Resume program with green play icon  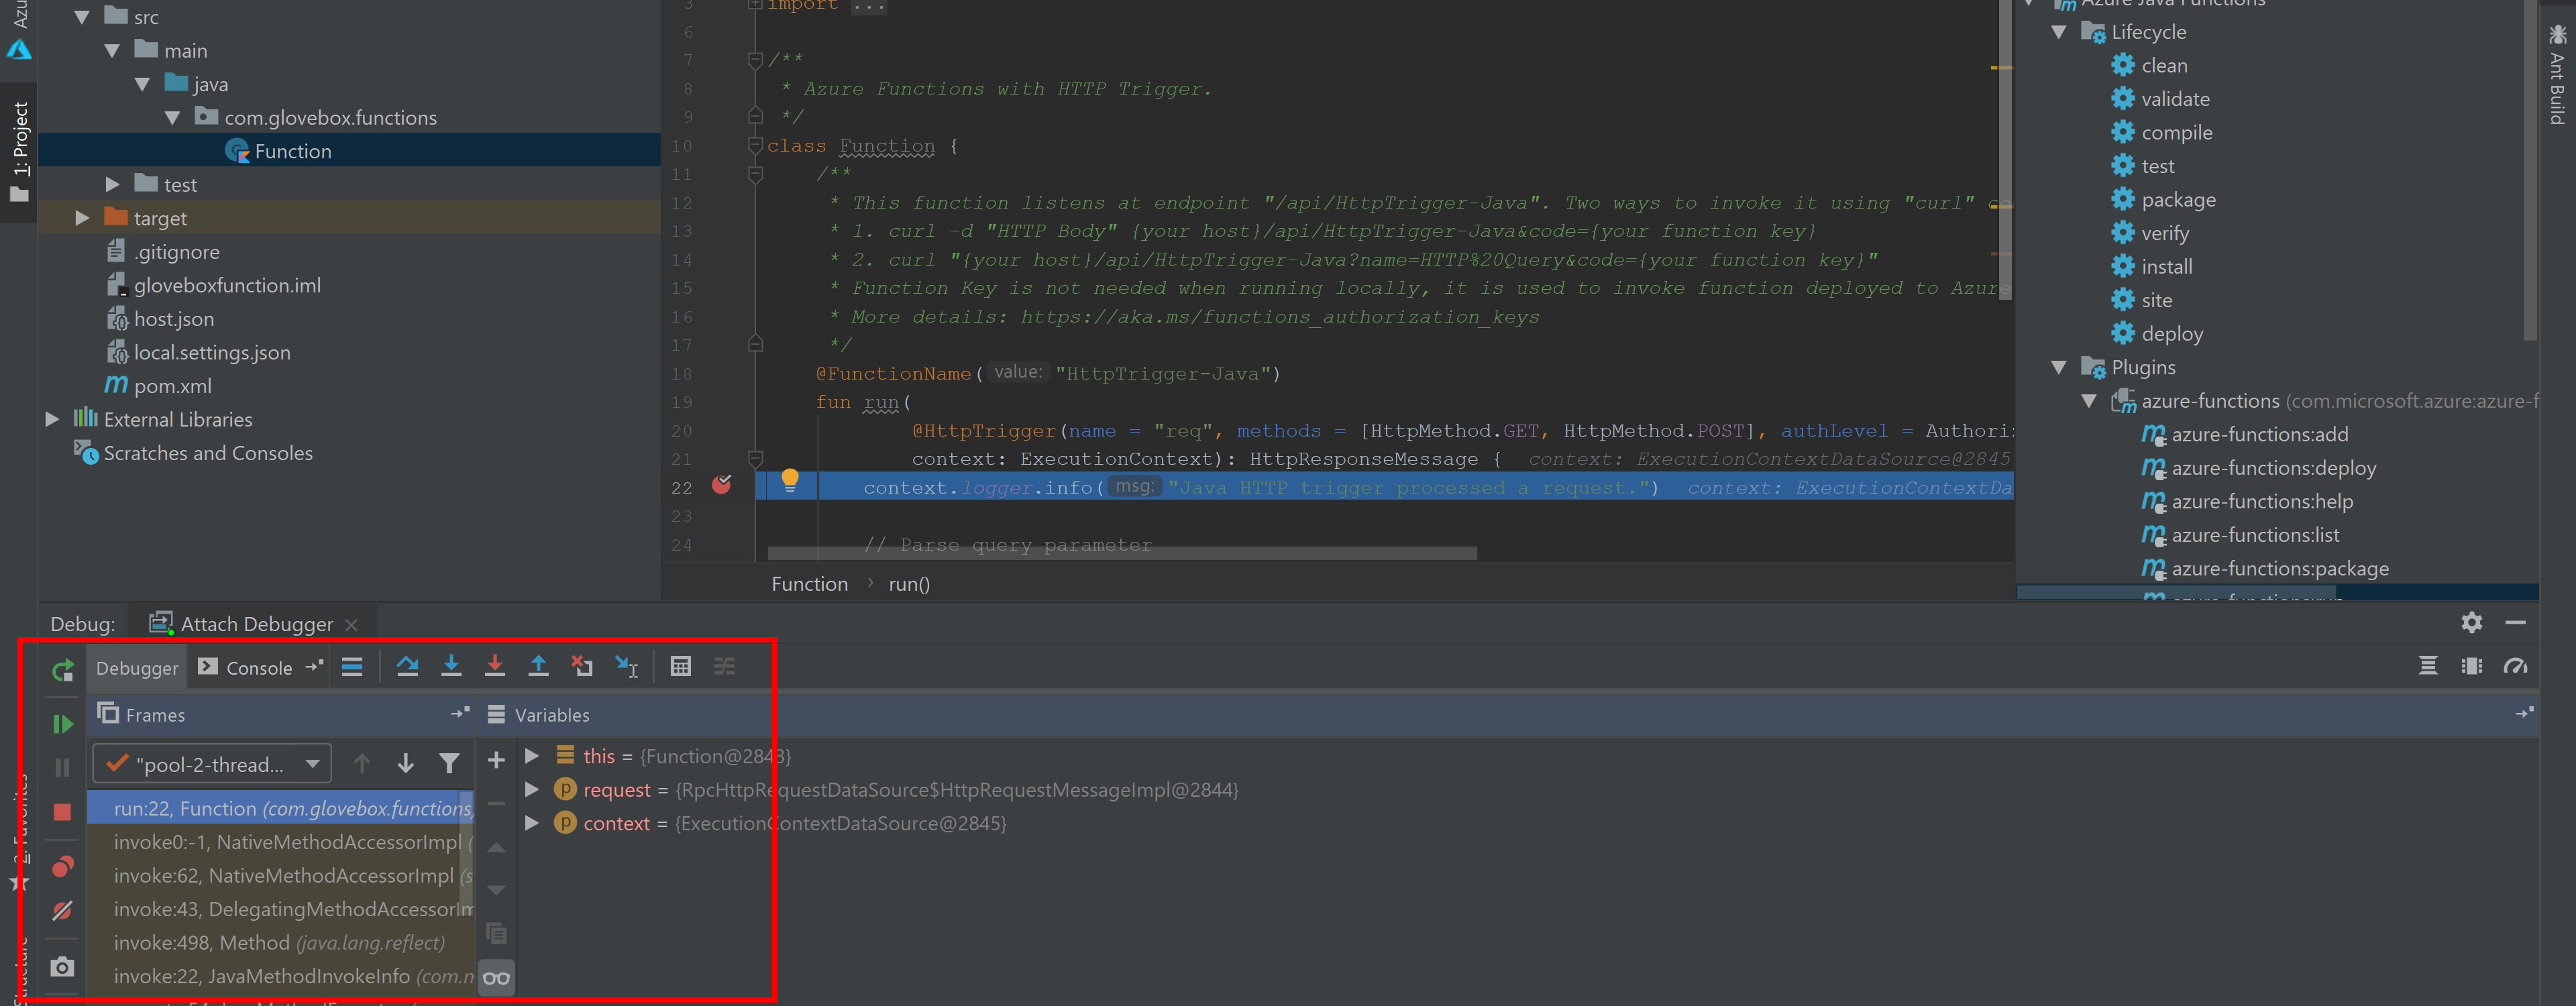tap(62, 723)
